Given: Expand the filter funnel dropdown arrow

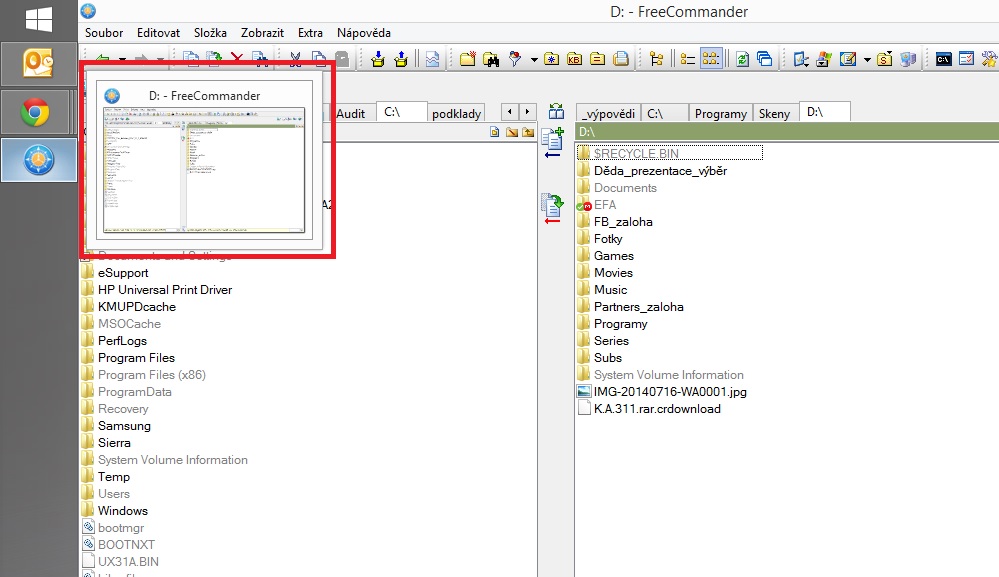Looking at the screenshot, I should (x=534, y=59).
